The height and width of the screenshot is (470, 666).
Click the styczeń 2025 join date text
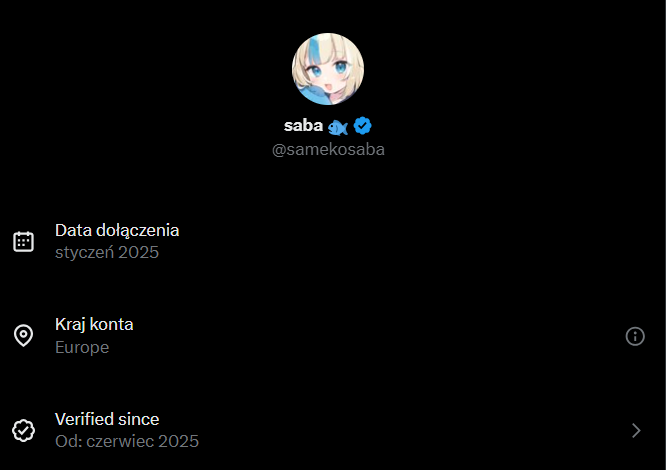coord(107,253)
